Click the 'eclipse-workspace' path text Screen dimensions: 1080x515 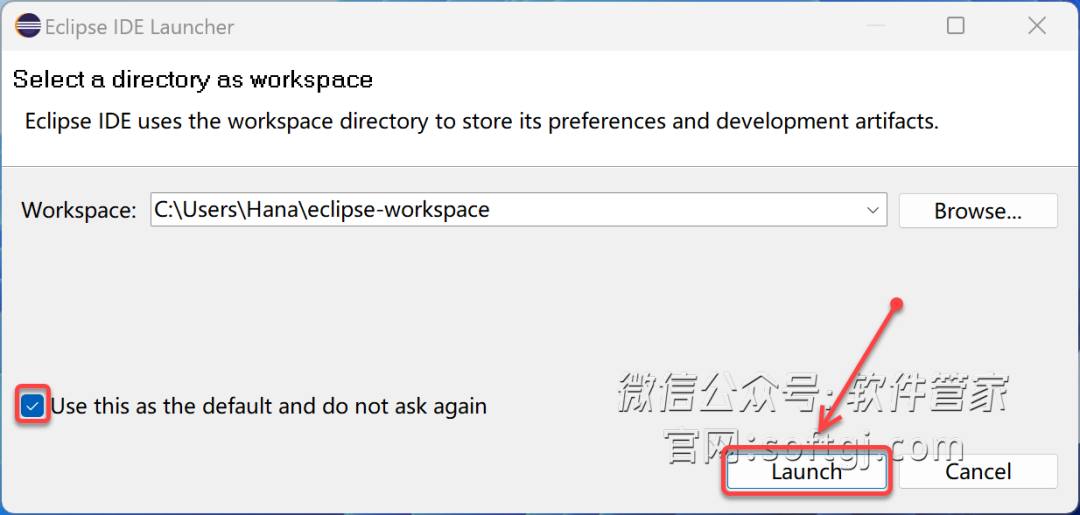click(399, 209)
